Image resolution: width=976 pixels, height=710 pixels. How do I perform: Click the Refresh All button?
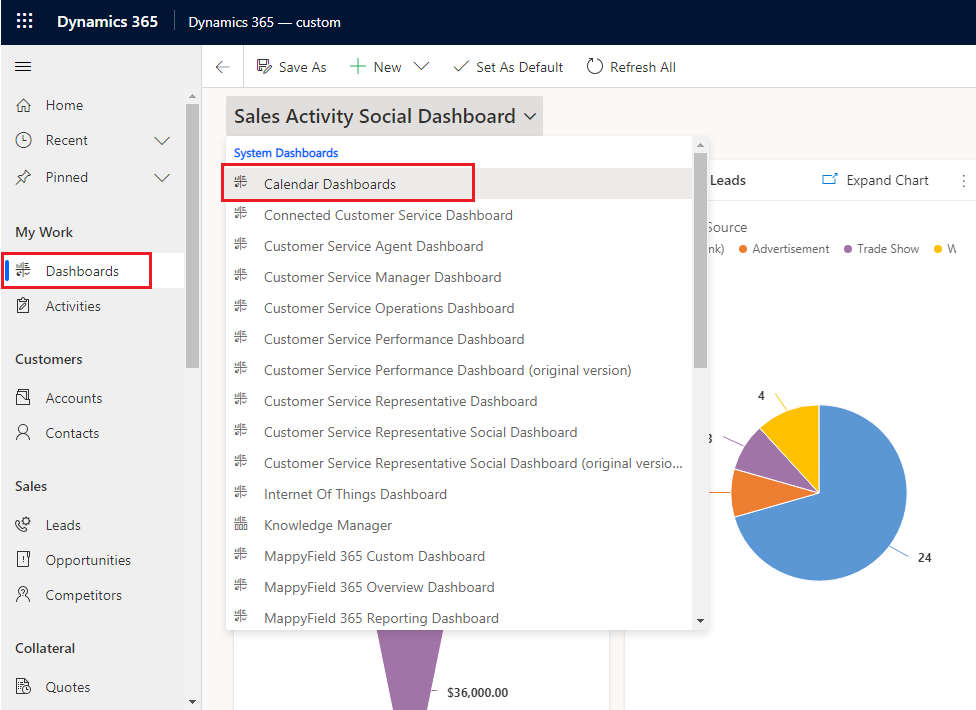click(x=631, y=67)
